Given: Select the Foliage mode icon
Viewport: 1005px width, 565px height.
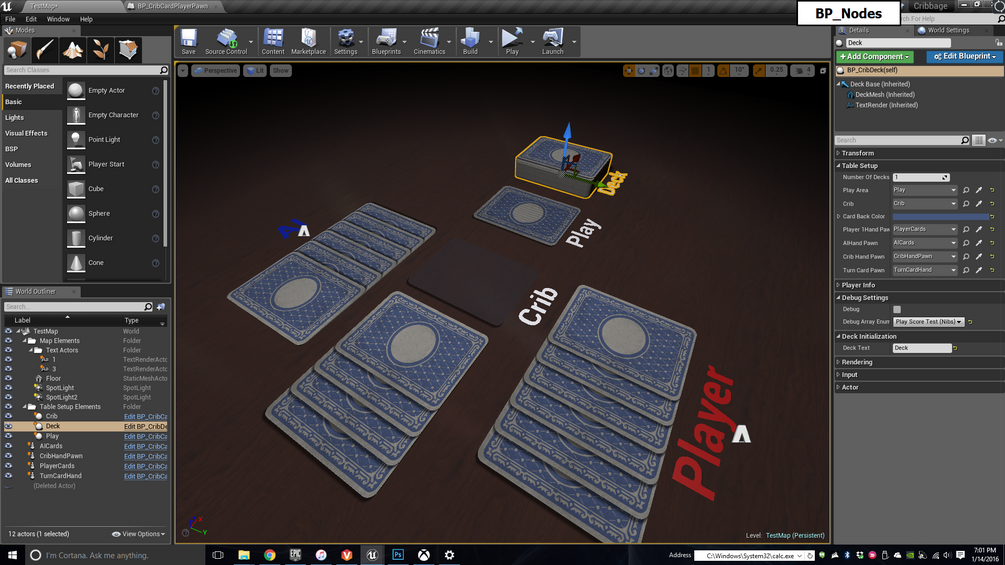Looking at the screenshot, I should click(101, 49).
